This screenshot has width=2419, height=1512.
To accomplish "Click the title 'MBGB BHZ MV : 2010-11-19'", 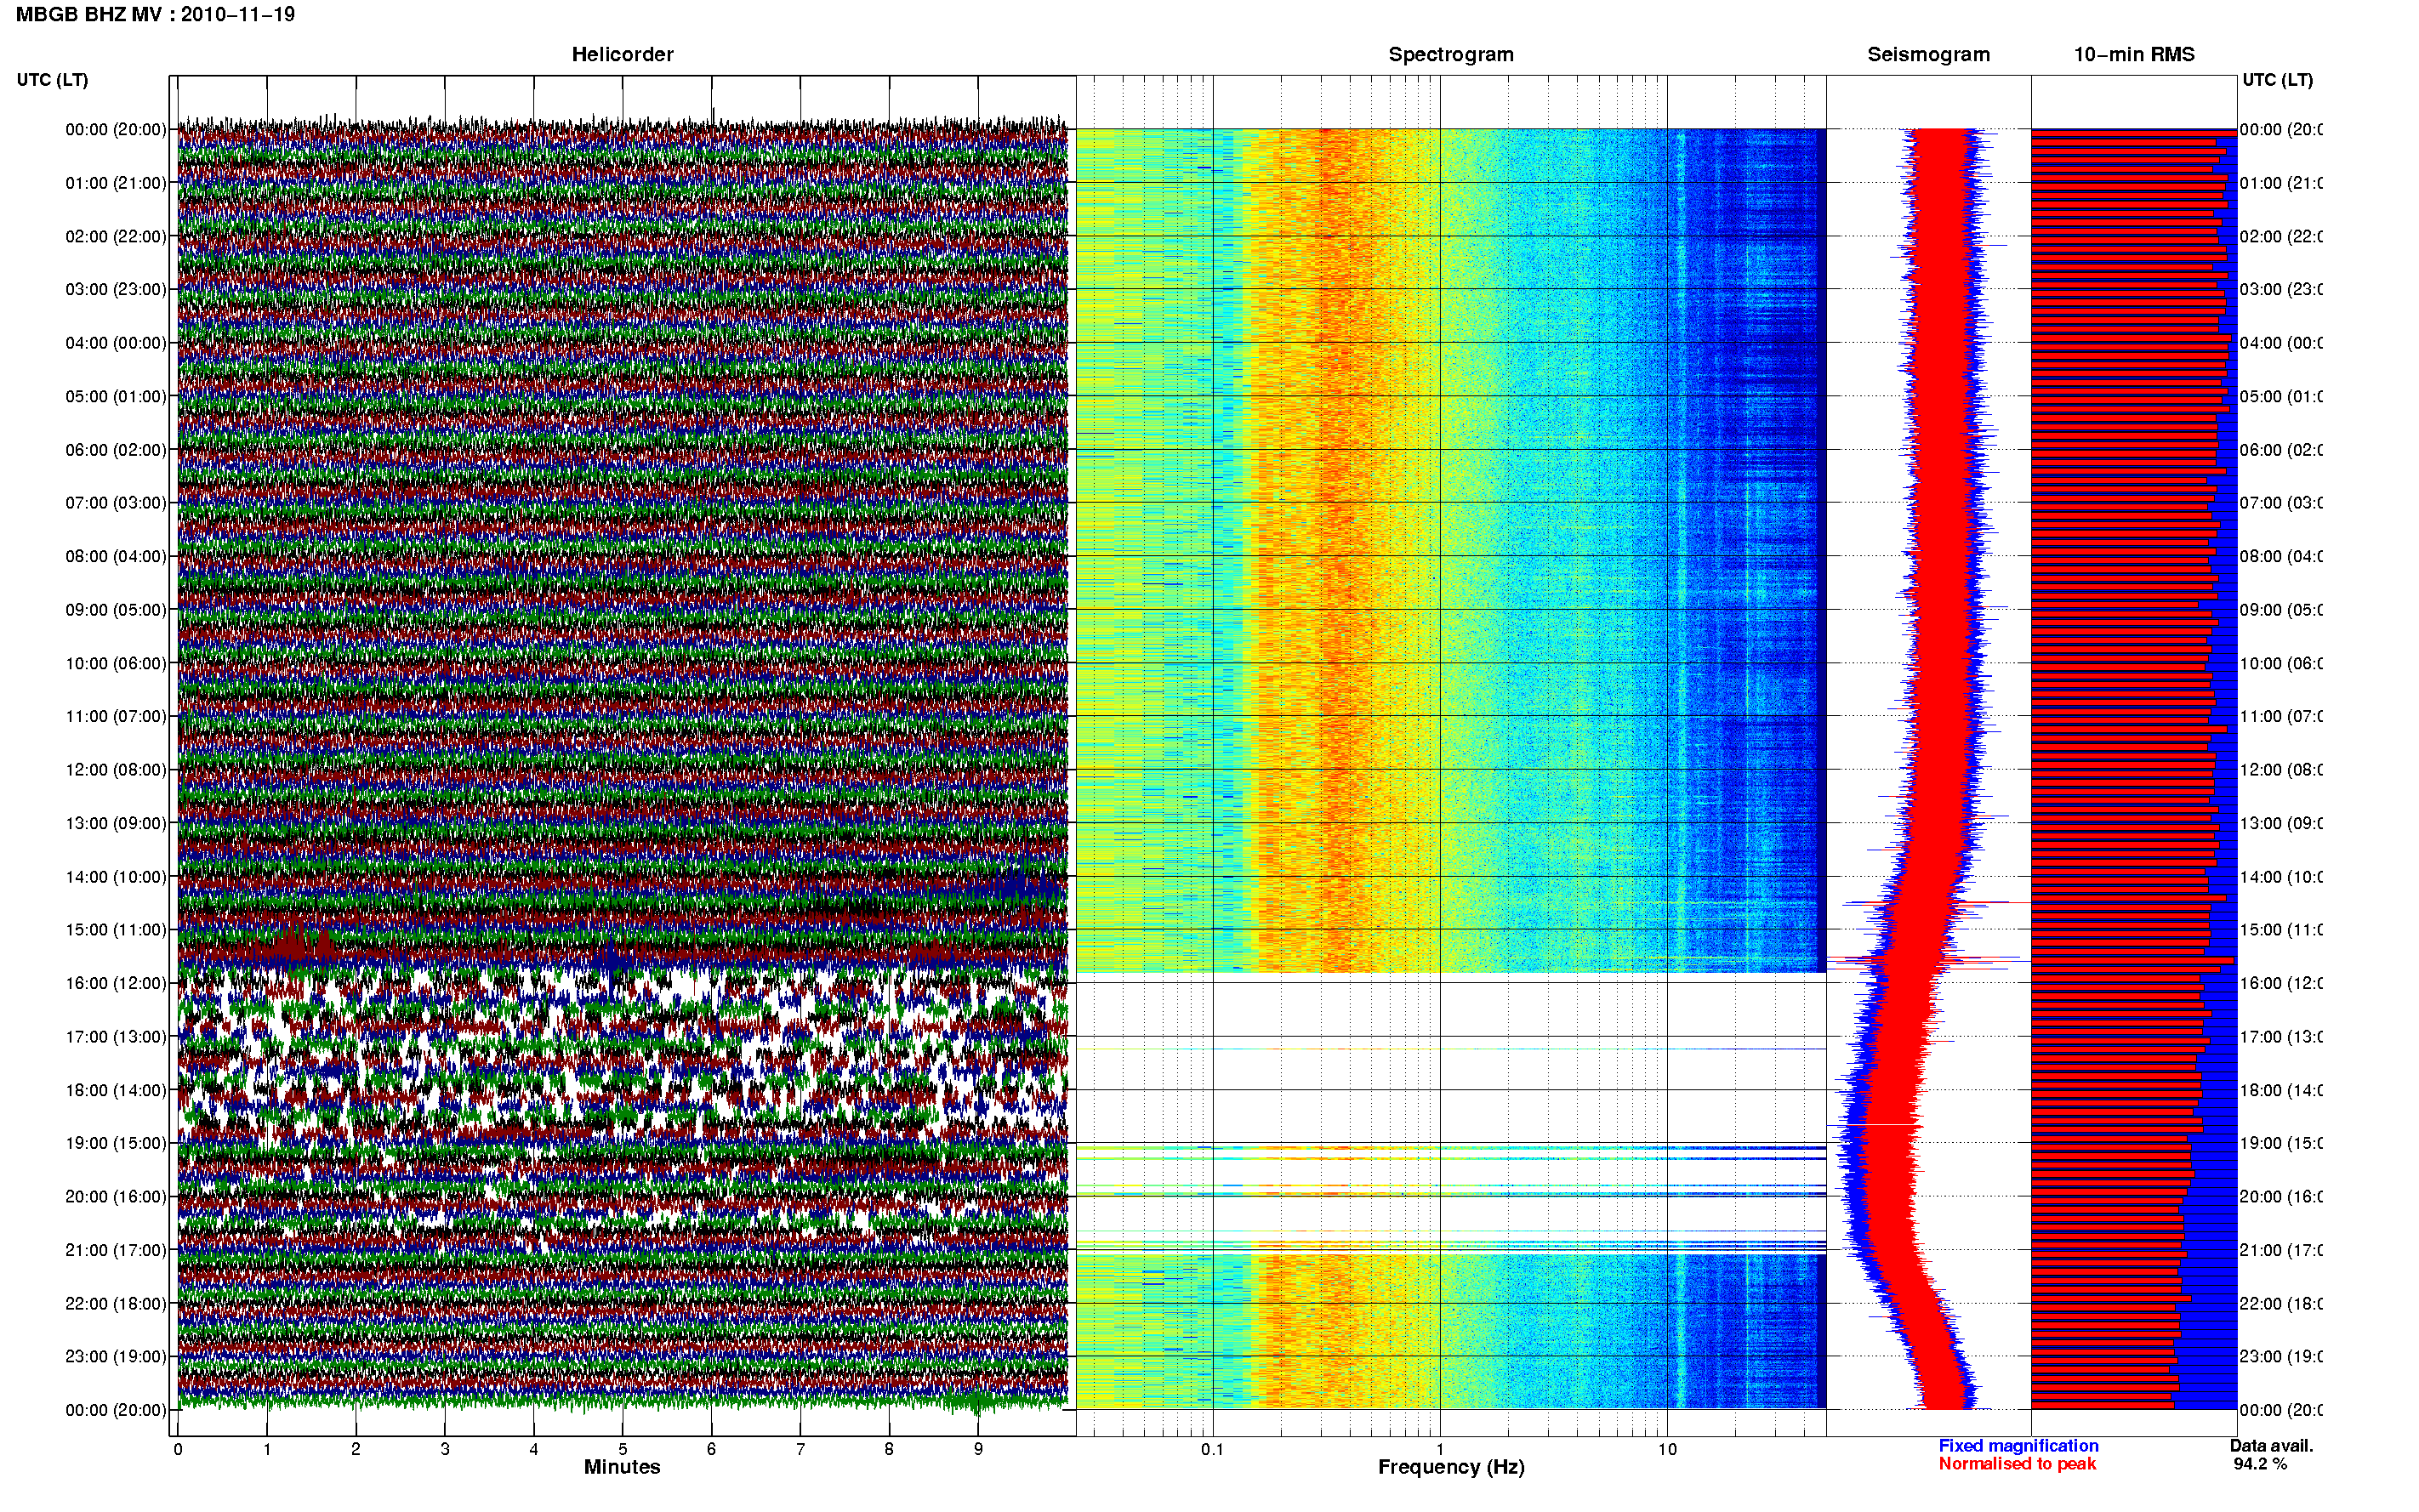I will click(155, 14).
